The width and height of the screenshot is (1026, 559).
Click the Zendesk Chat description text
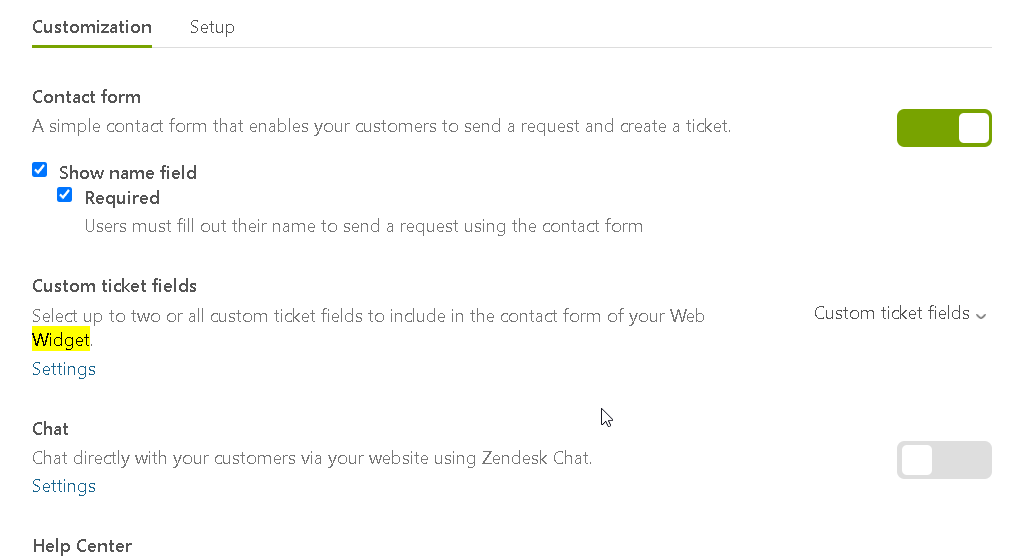coord(312,459)
